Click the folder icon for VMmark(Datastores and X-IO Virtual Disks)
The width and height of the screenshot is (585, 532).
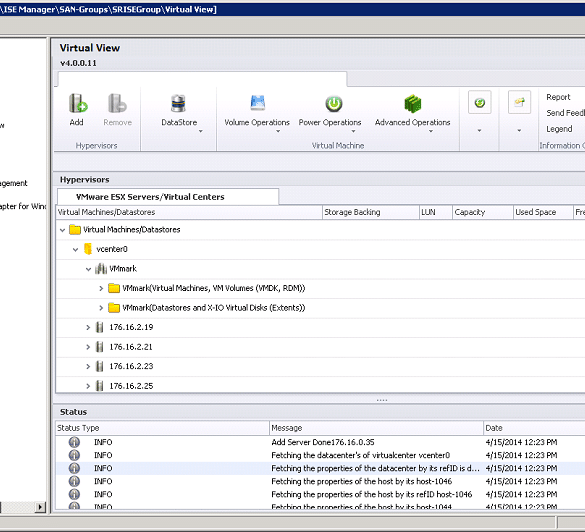pyautogui.click(x=114, y=308)
